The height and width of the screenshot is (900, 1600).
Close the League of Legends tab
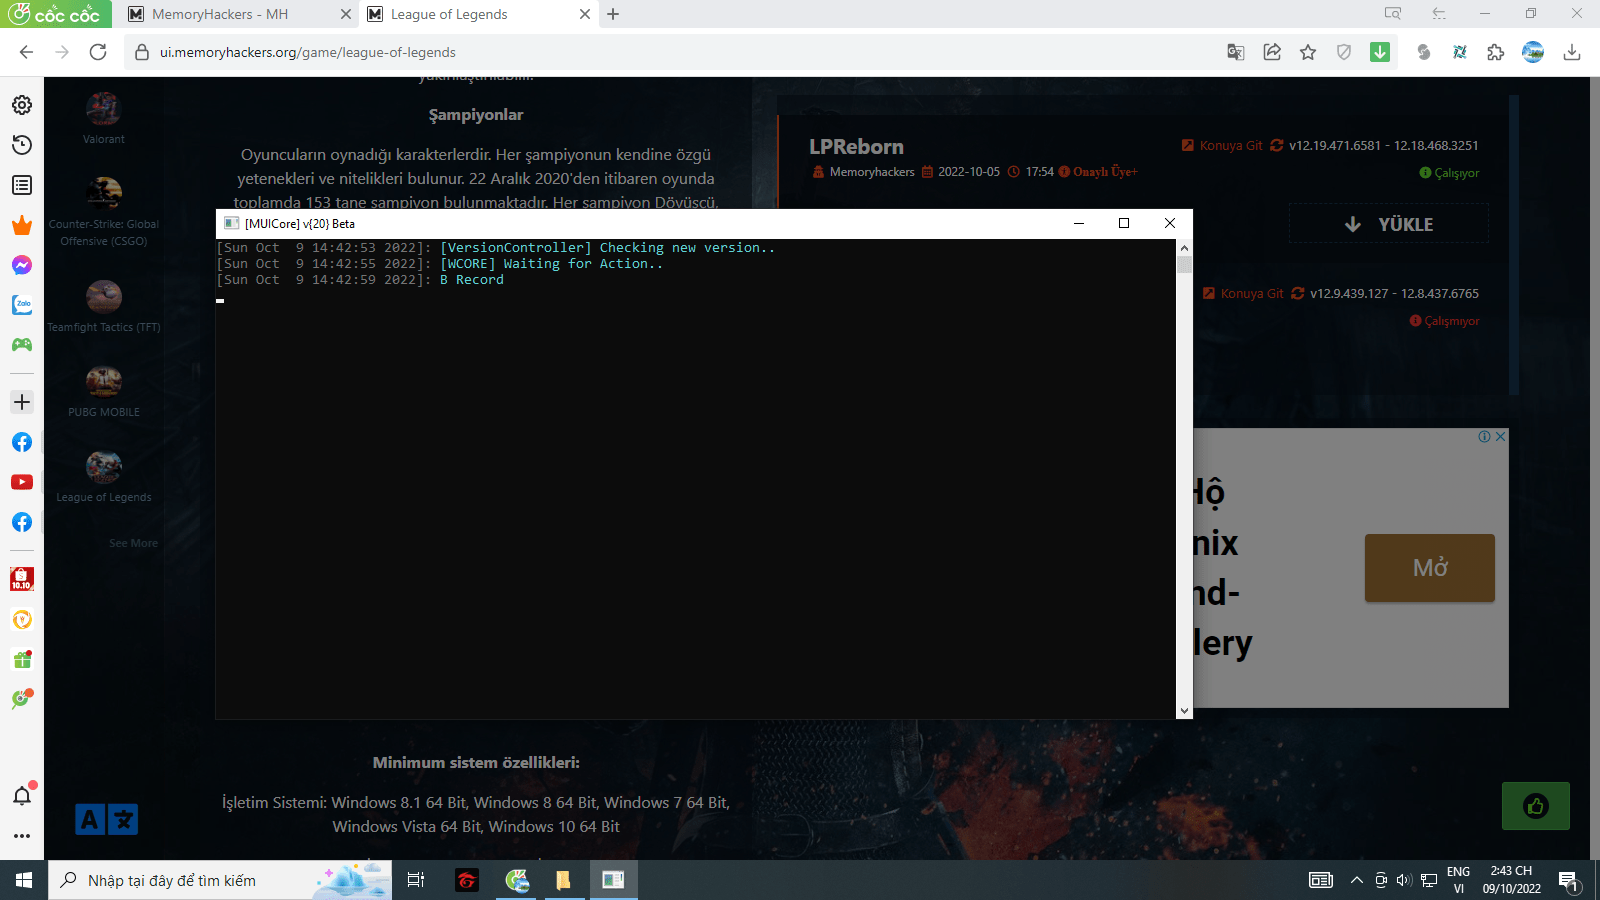[585, 14]
